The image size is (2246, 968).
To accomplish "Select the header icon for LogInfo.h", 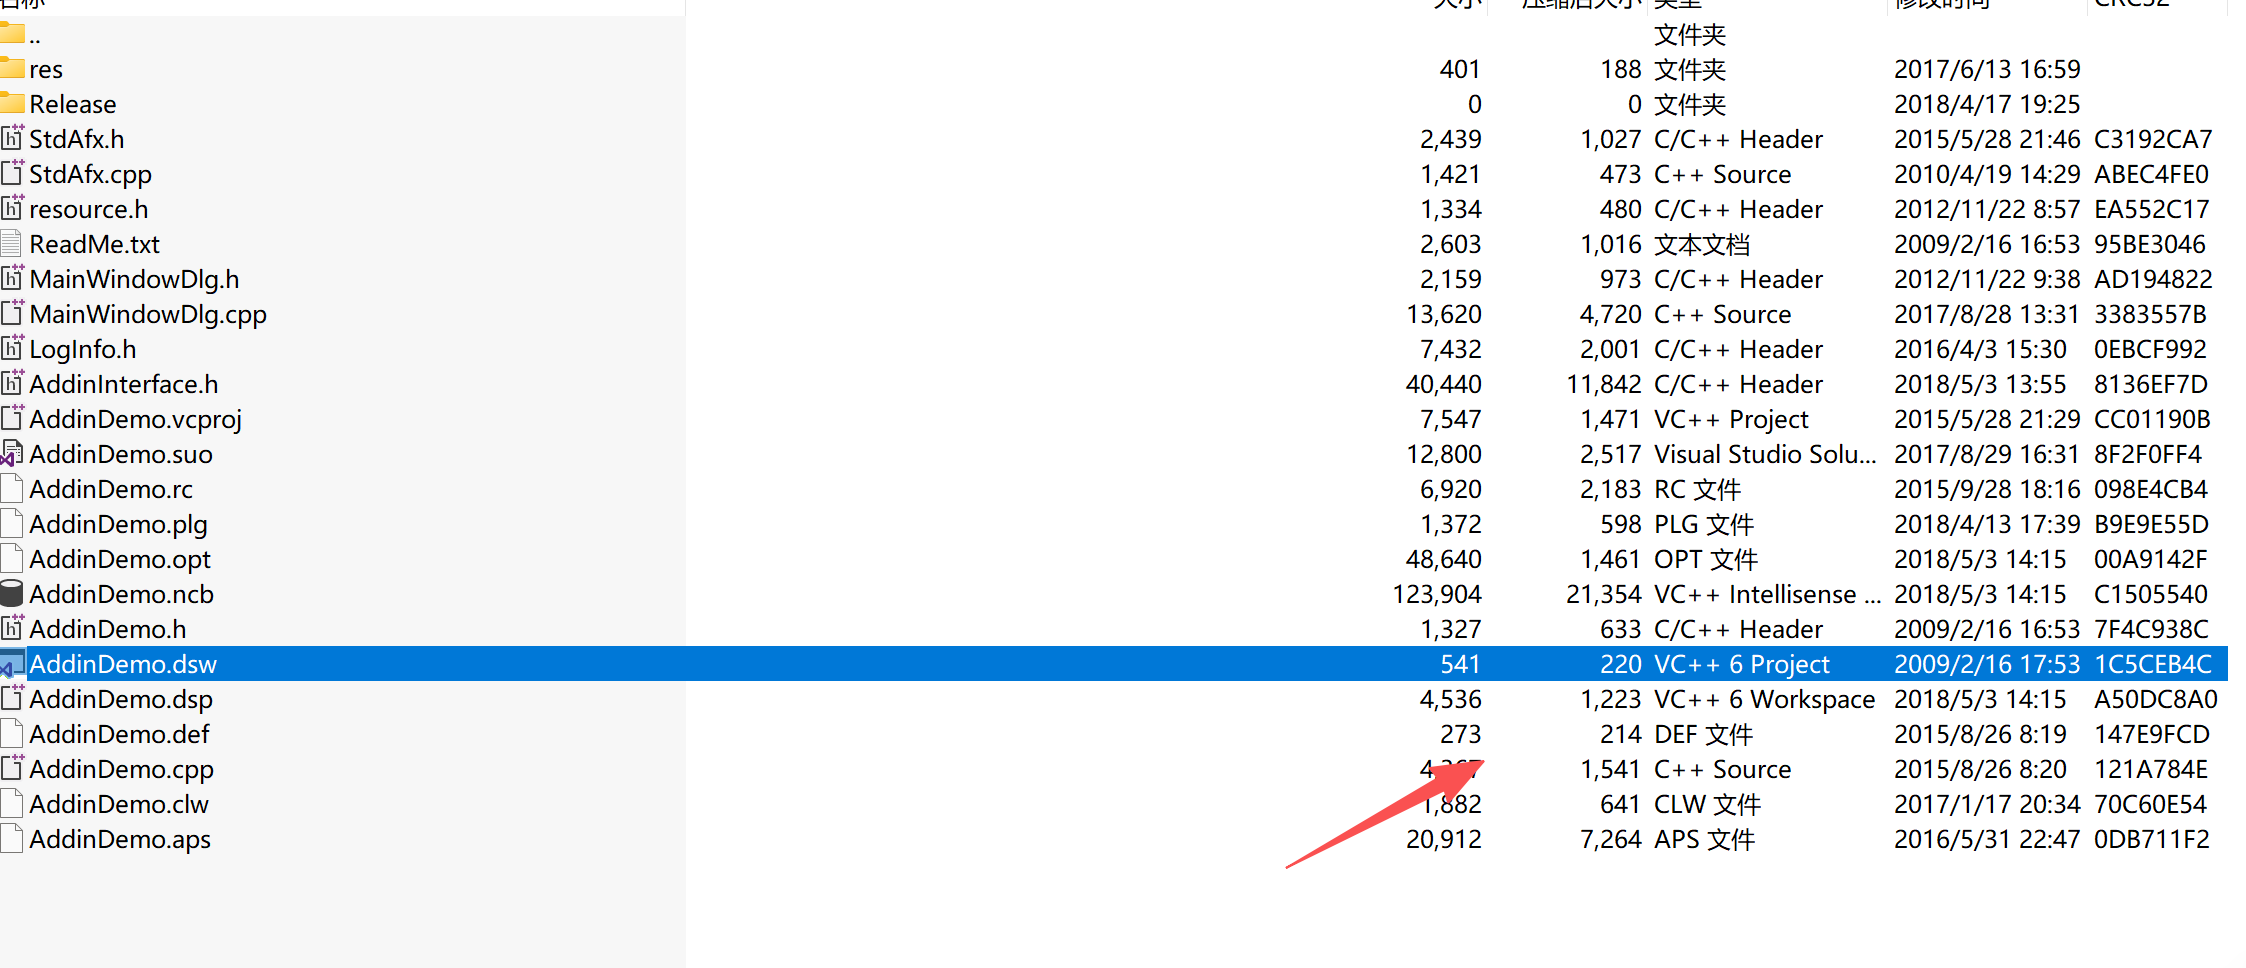I will (x=12, y=348).
